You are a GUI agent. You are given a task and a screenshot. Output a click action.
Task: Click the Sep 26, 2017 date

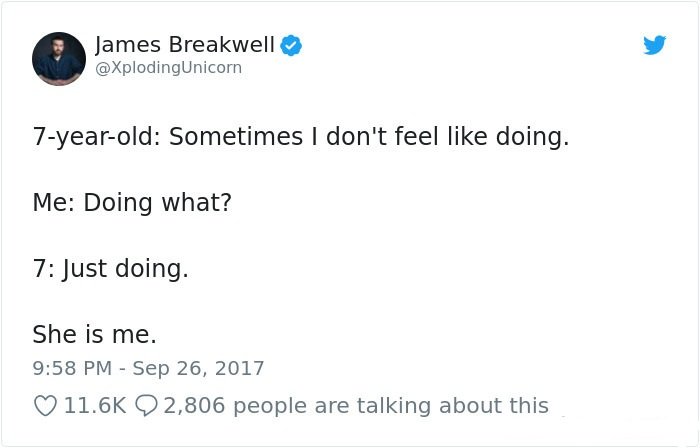(x=198, y=369)
